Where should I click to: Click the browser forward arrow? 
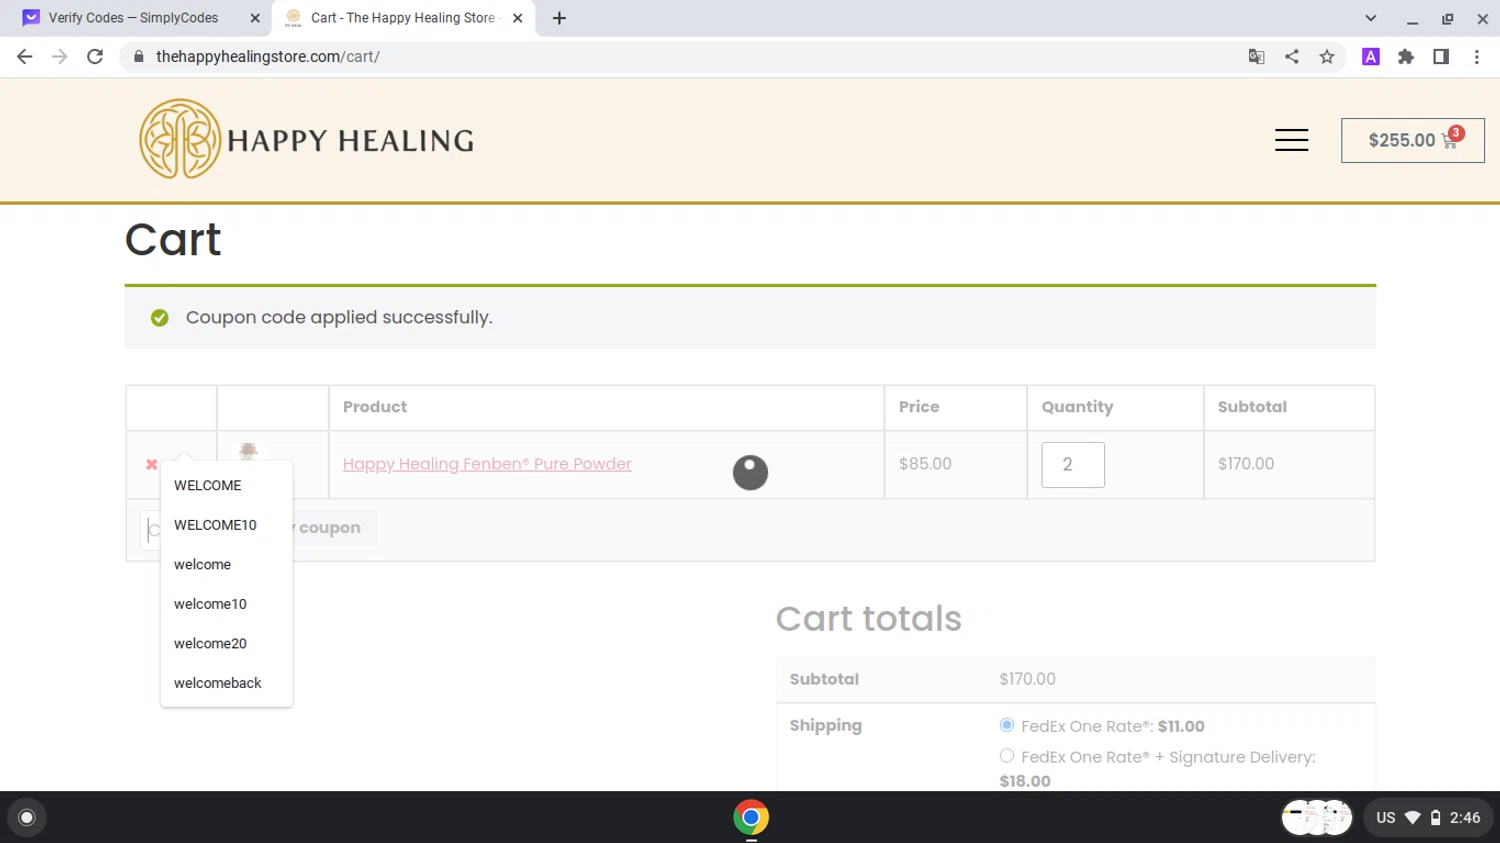60,57
